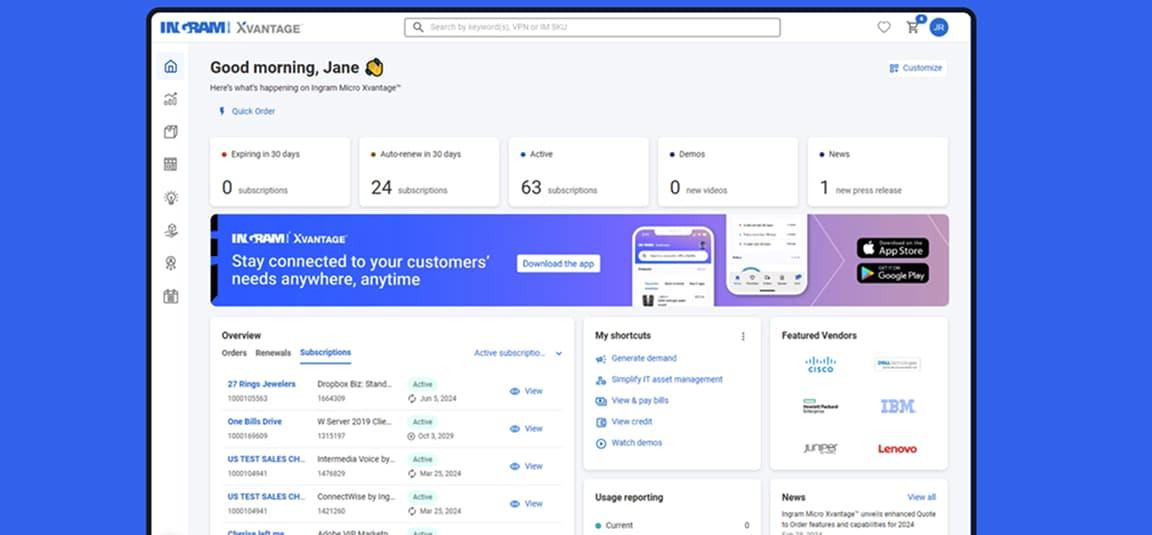This screenshot has width=1152, height=535.
Task: Click the 27 Rings Jewelers customer link
Action: (x=262, y=384)
